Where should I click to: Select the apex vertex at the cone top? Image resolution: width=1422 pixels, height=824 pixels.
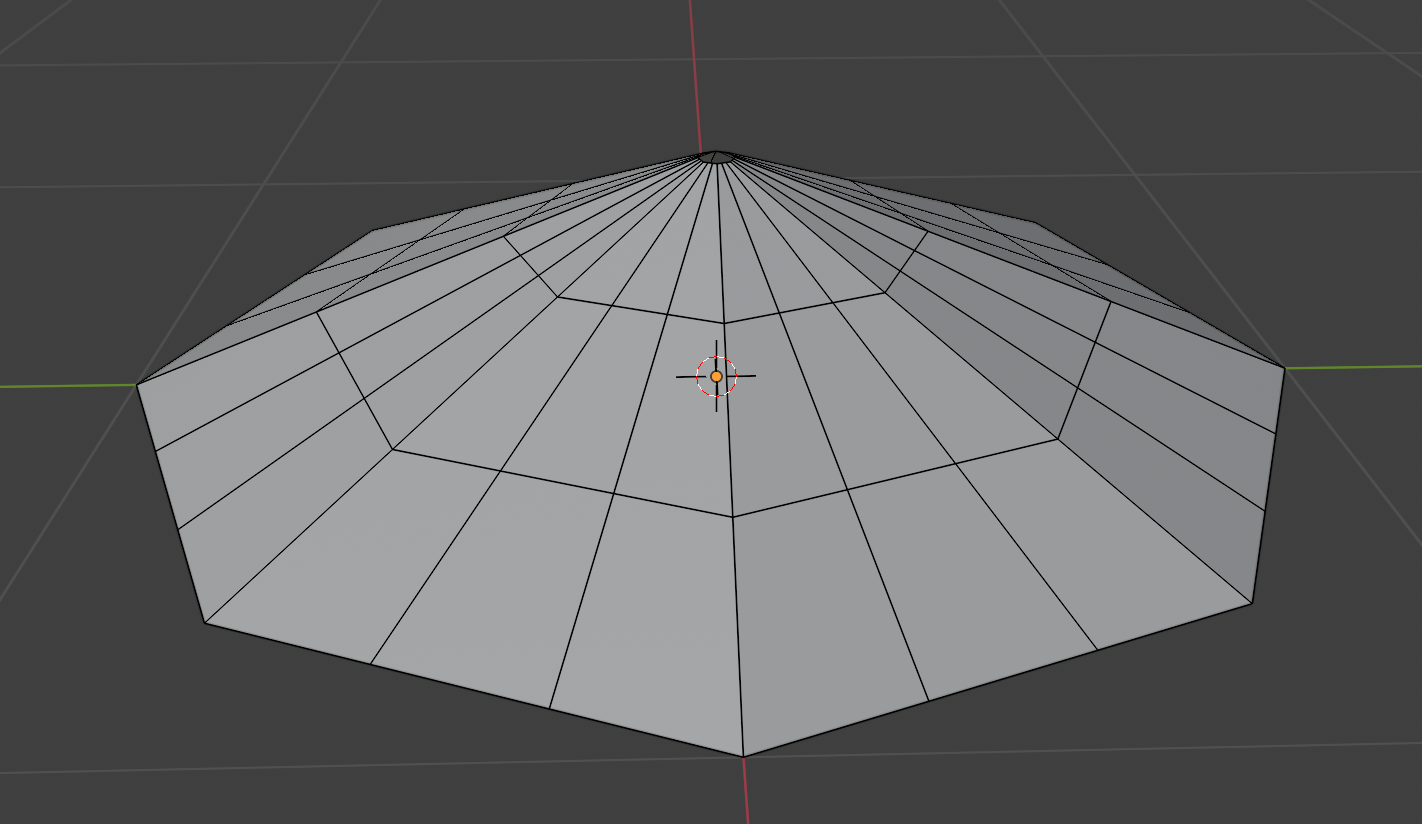pyautogui.click(x=715, y=156)
